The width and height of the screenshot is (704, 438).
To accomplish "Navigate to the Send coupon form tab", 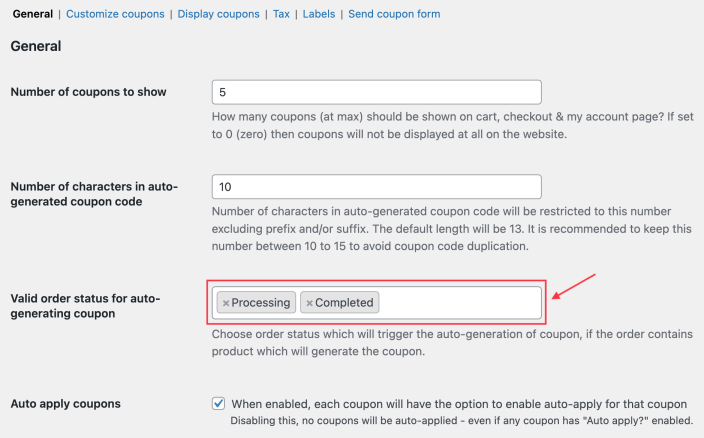I will pyautogui.click(x=394, y=14).
